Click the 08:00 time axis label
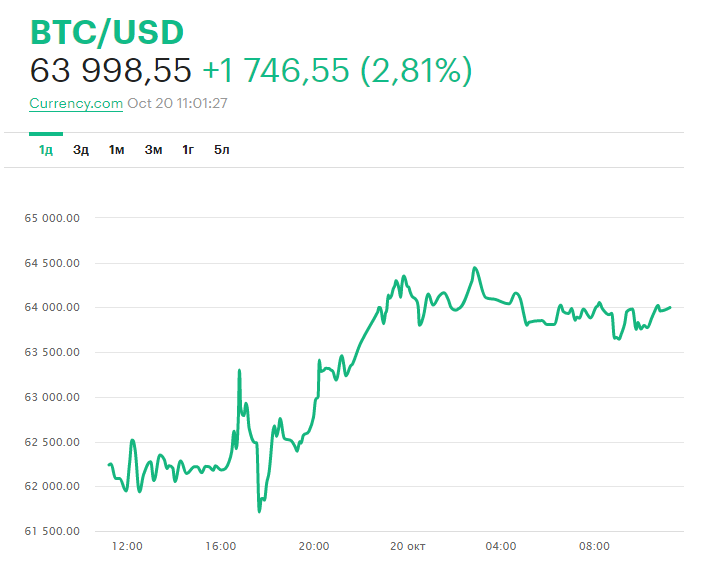Viewport: 713px width, 577px height. [594, 546]
